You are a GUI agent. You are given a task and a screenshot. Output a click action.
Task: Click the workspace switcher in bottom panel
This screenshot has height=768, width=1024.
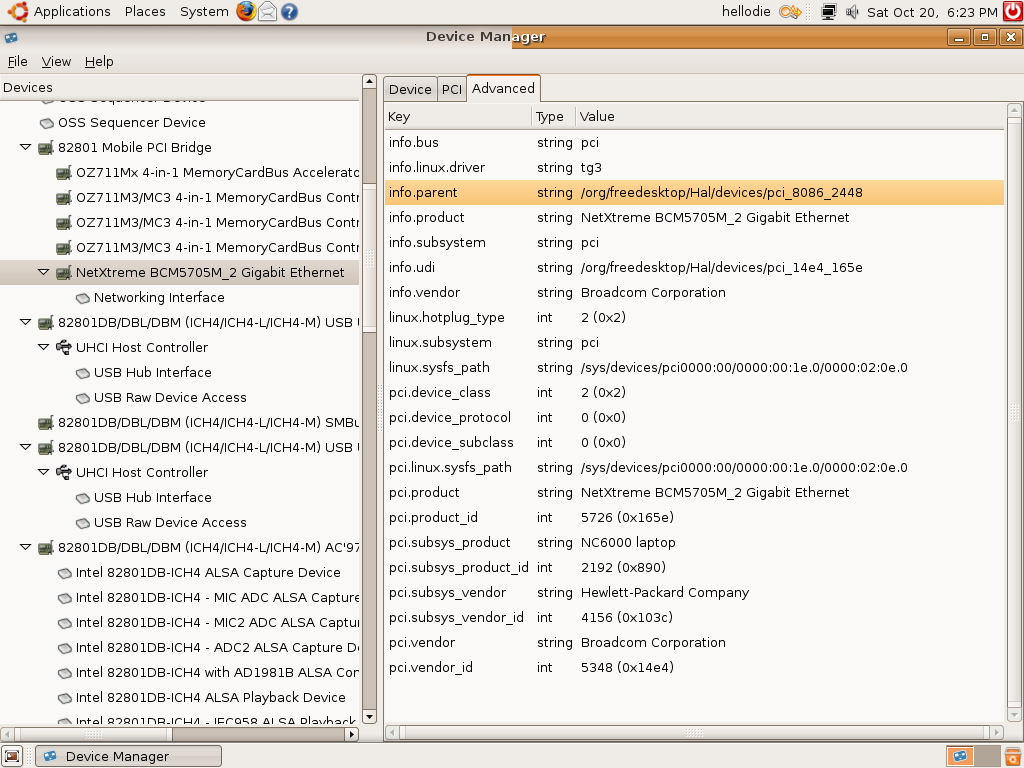[960, 756]
